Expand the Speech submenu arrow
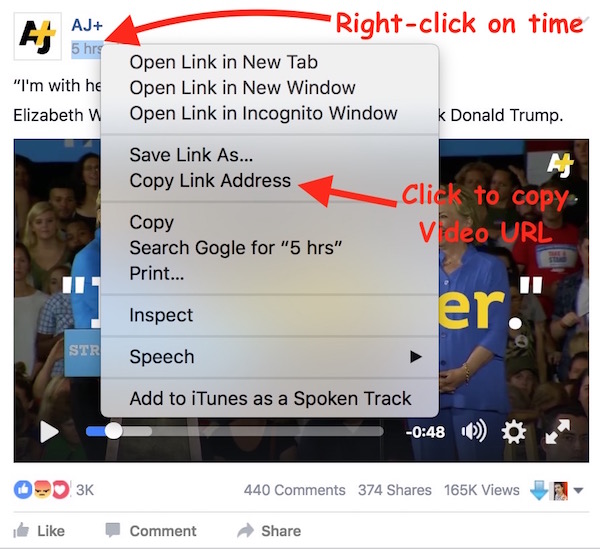Viewport: 600px width, 549px height. tap(415, 357)
